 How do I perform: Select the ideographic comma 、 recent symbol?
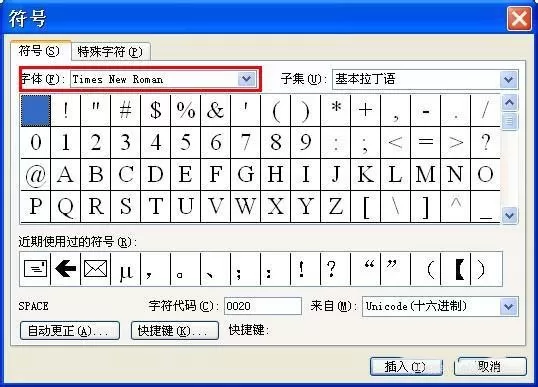pos(215,269)
